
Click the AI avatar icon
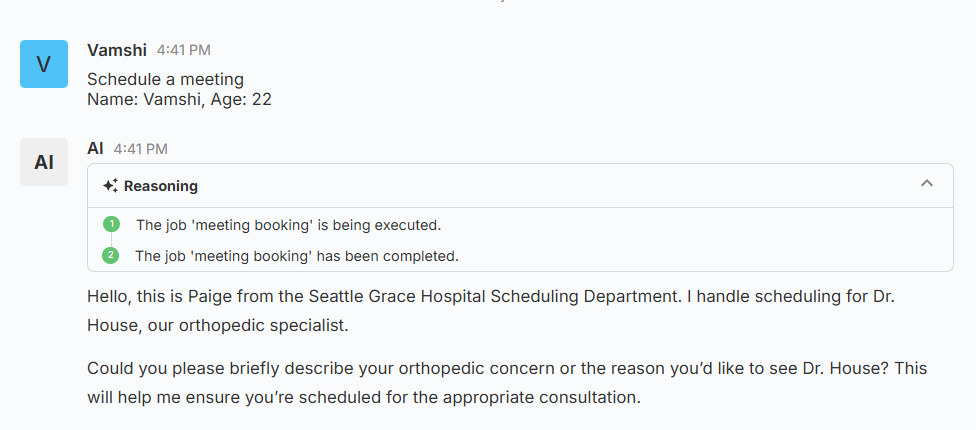click(44, 162)
